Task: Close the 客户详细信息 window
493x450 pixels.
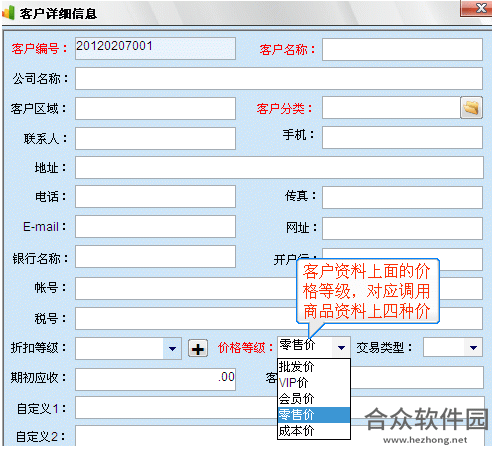Action: [x=476, y=8]
